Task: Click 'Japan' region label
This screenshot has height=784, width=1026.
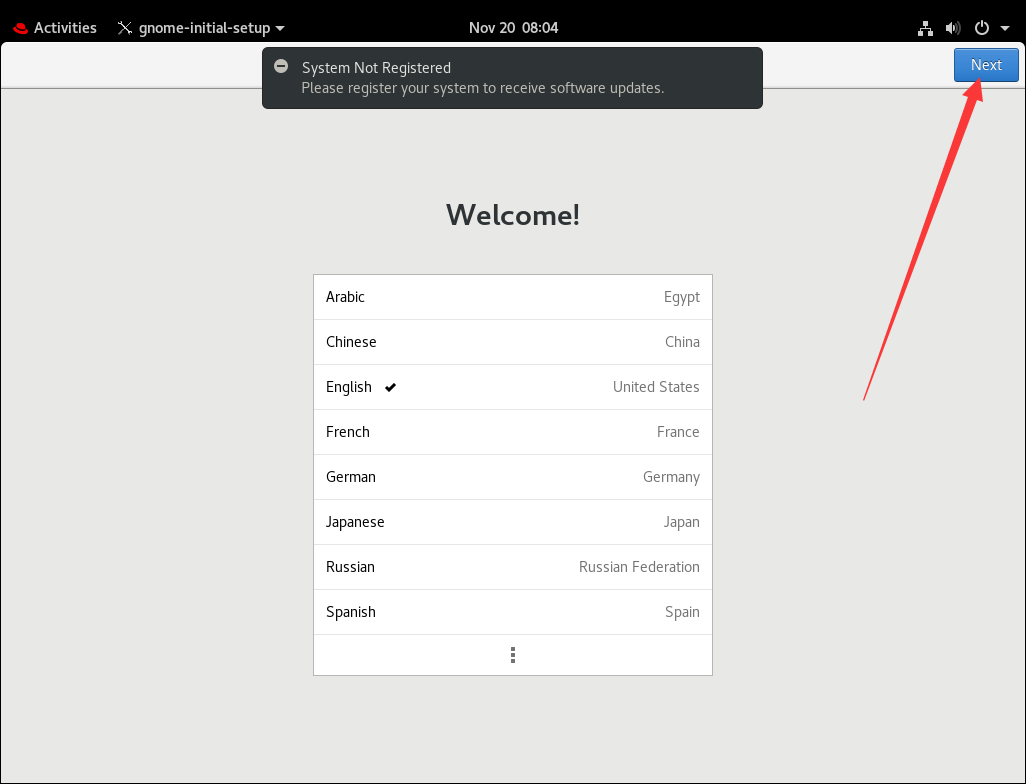Action: point(681,522)
